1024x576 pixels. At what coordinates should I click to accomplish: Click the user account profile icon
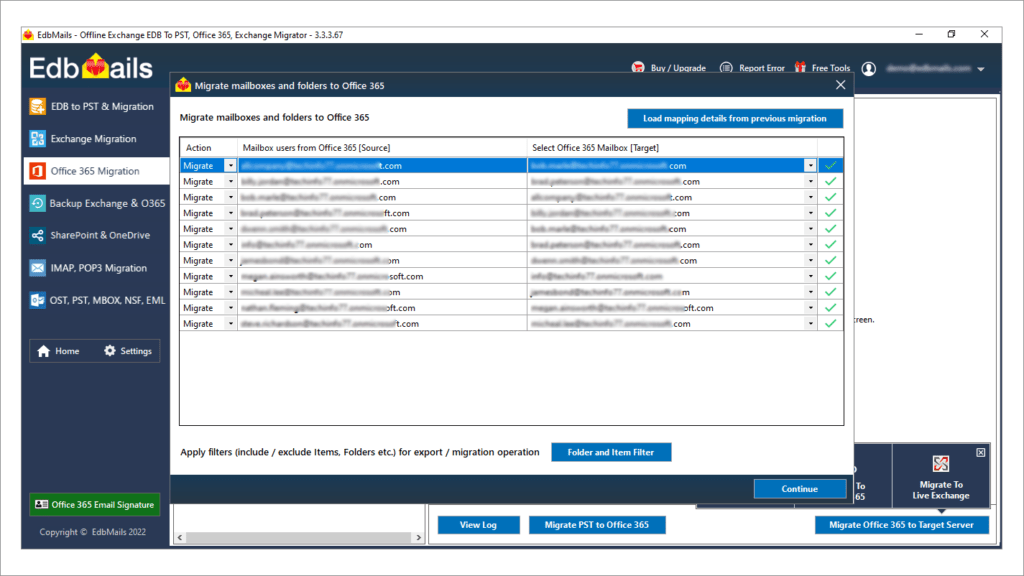[x=869, y=69]
